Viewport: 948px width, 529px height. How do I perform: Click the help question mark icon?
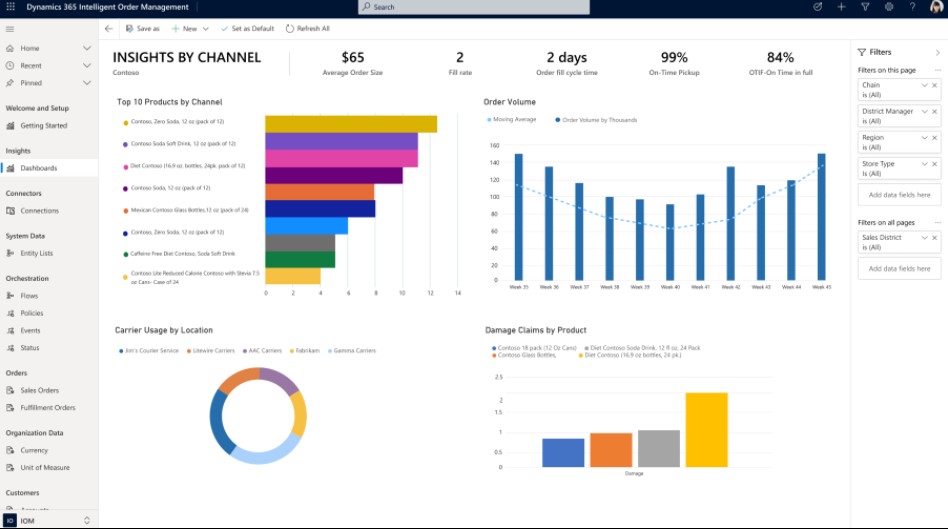912,7
